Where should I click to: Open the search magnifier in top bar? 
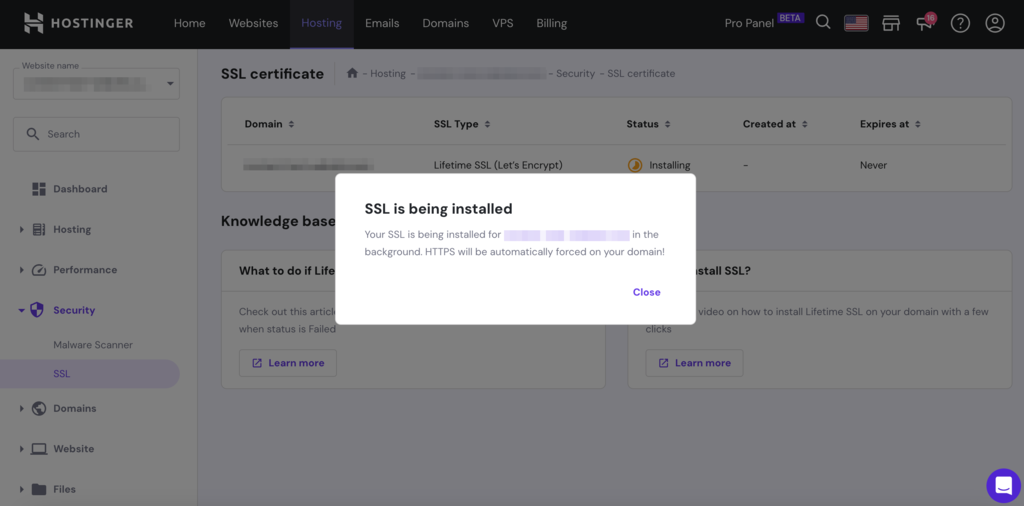(x=824, y=23)
